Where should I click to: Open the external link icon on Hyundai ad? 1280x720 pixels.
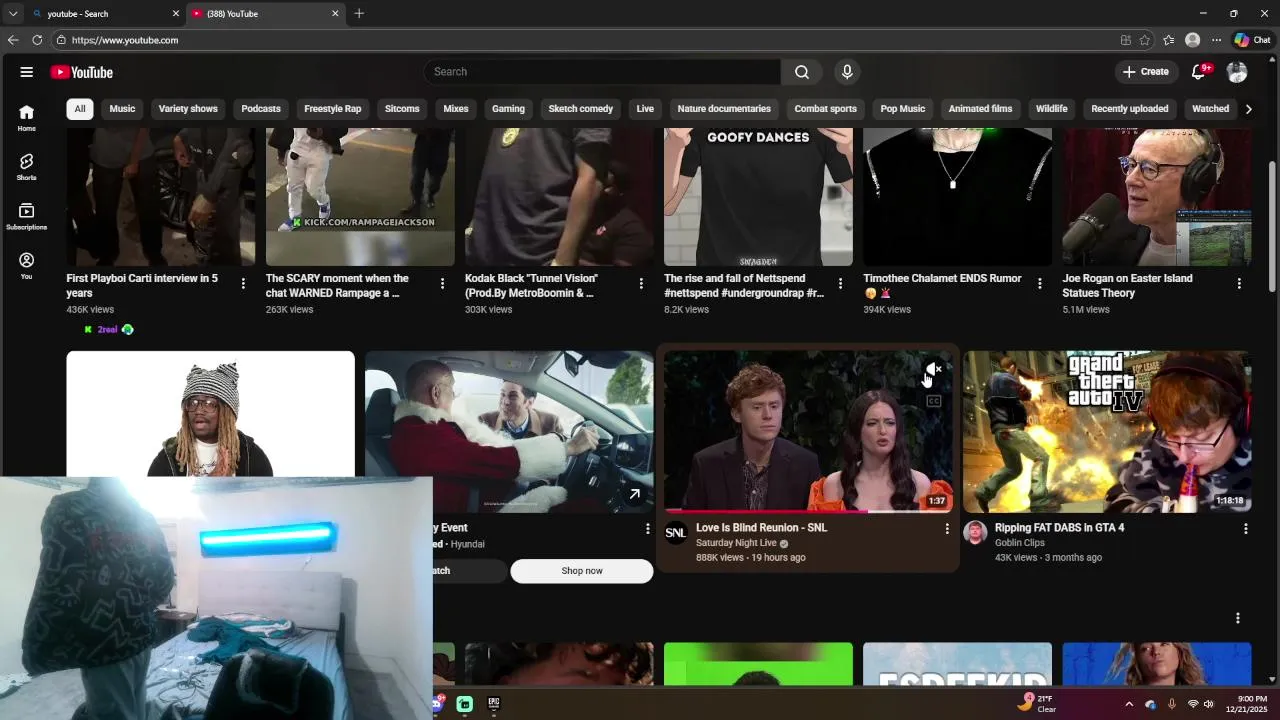click(634, 494)
